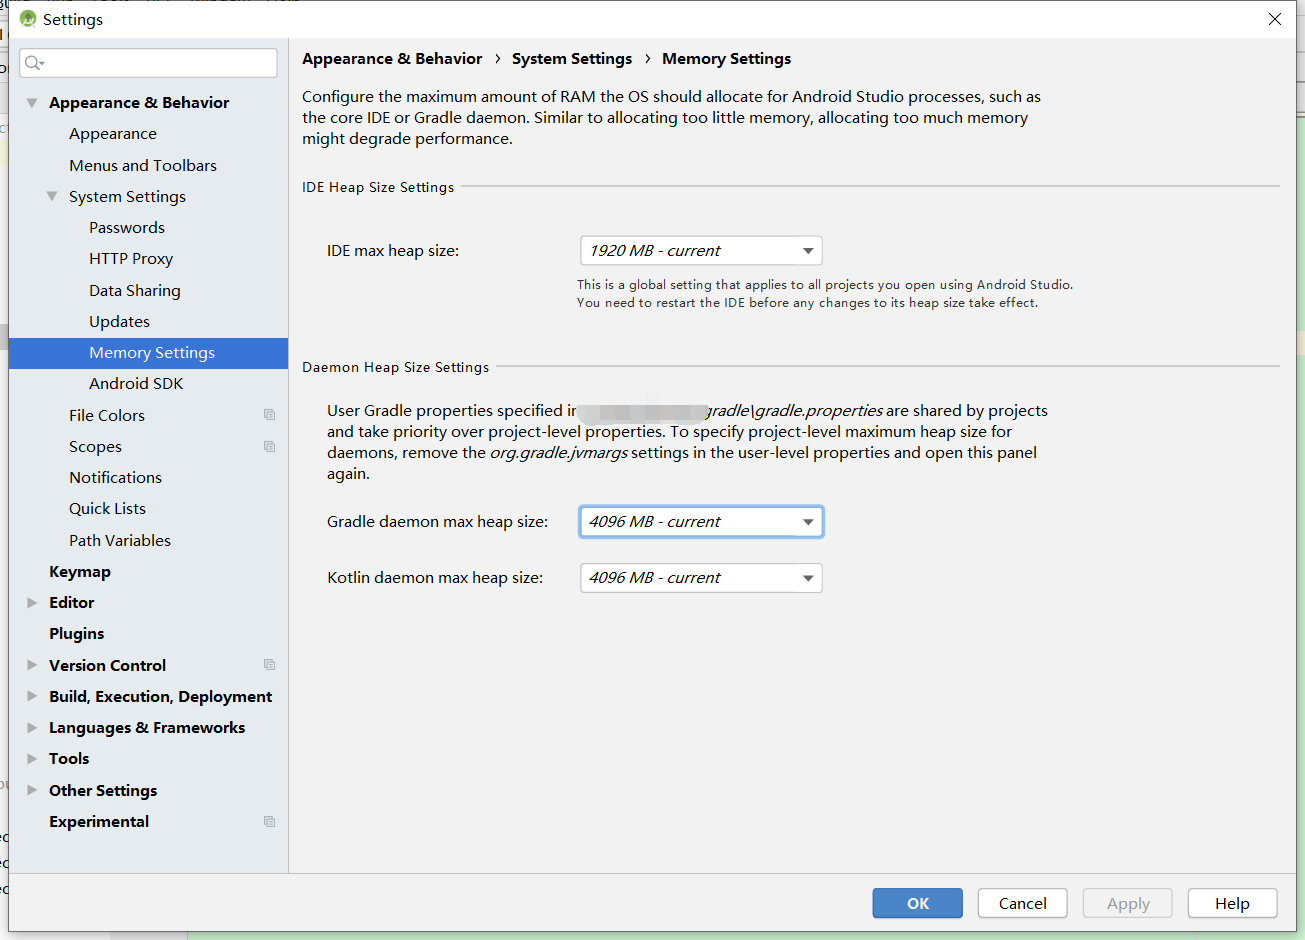Click Memory Settings breadcrumb

click(x=726, y=59)
